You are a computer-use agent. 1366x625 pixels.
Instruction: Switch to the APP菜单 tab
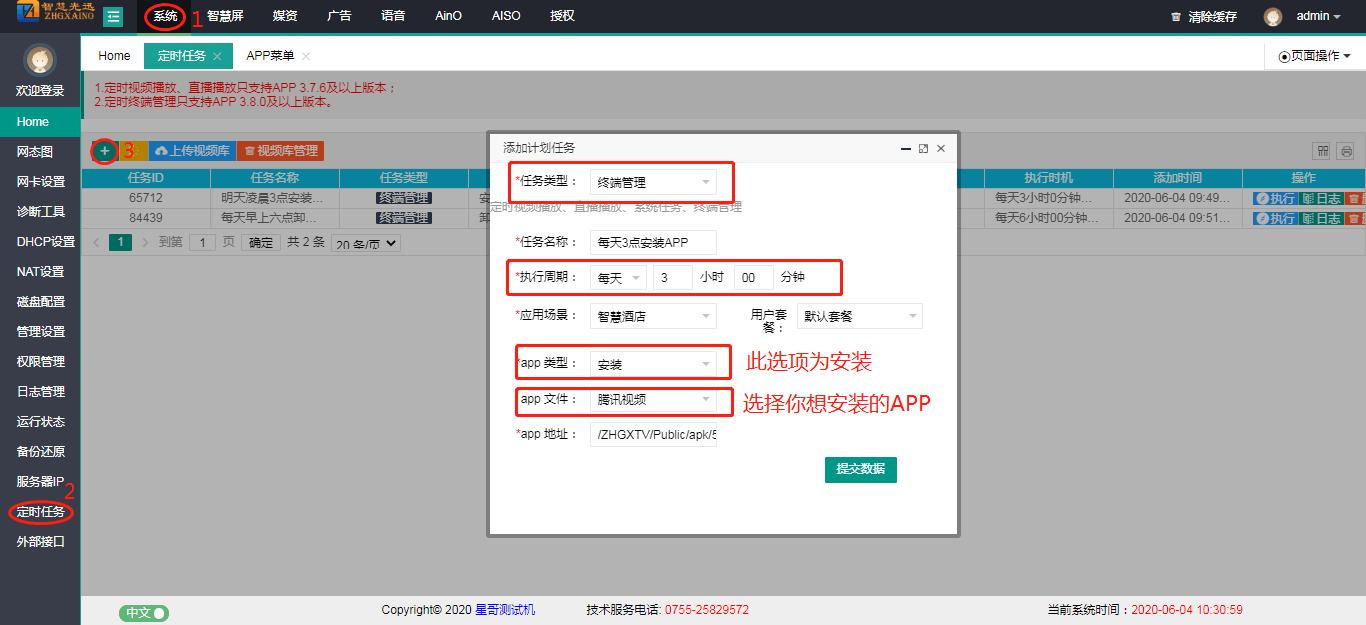(x=270, y=56)
